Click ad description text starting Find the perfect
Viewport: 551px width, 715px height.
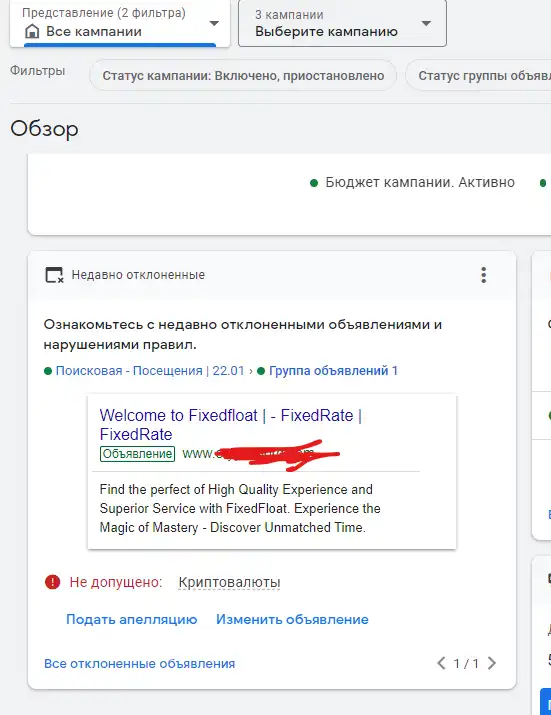click(x=240, y=508)
